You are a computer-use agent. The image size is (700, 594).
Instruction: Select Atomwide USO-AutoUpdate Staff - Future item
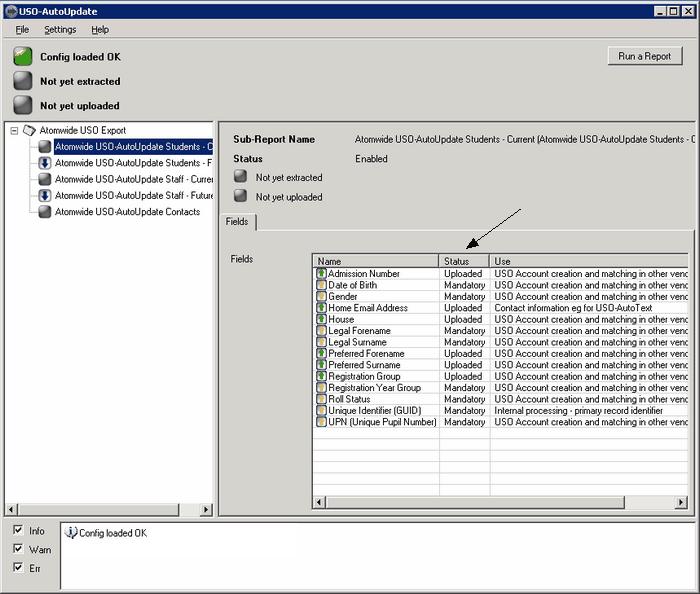click(x=133, y=195)
